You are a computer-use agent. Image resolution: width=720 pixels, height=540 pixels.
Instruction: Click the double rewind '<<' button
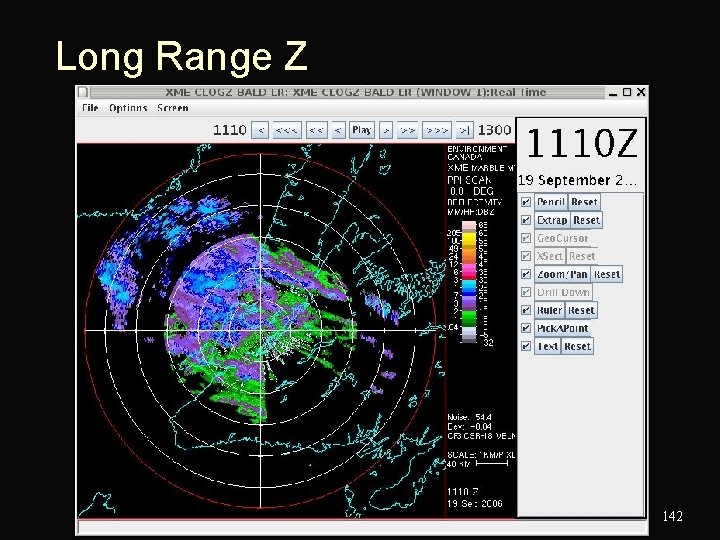click(x=316, y=130)
